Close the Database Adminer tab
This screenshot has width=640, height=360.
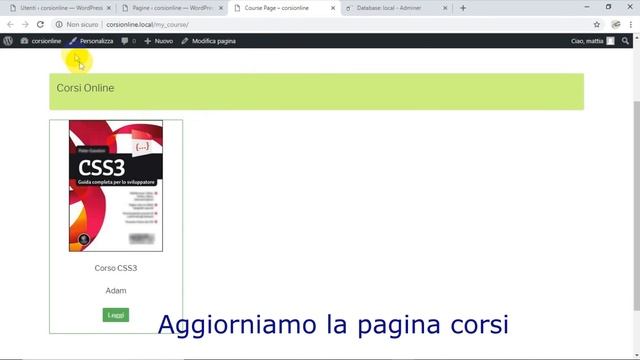[445, 8]
